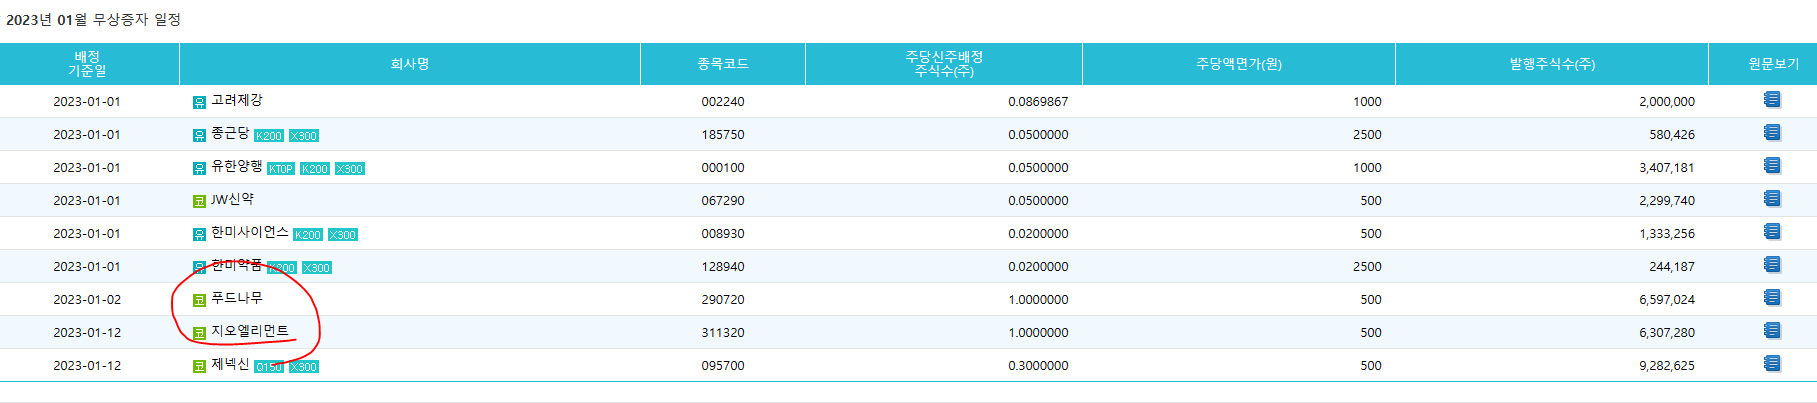This screenshot has width=1817, height=403.
Task: Click stock code 290720
Action: pyautogui.click(x=723, y=300)
